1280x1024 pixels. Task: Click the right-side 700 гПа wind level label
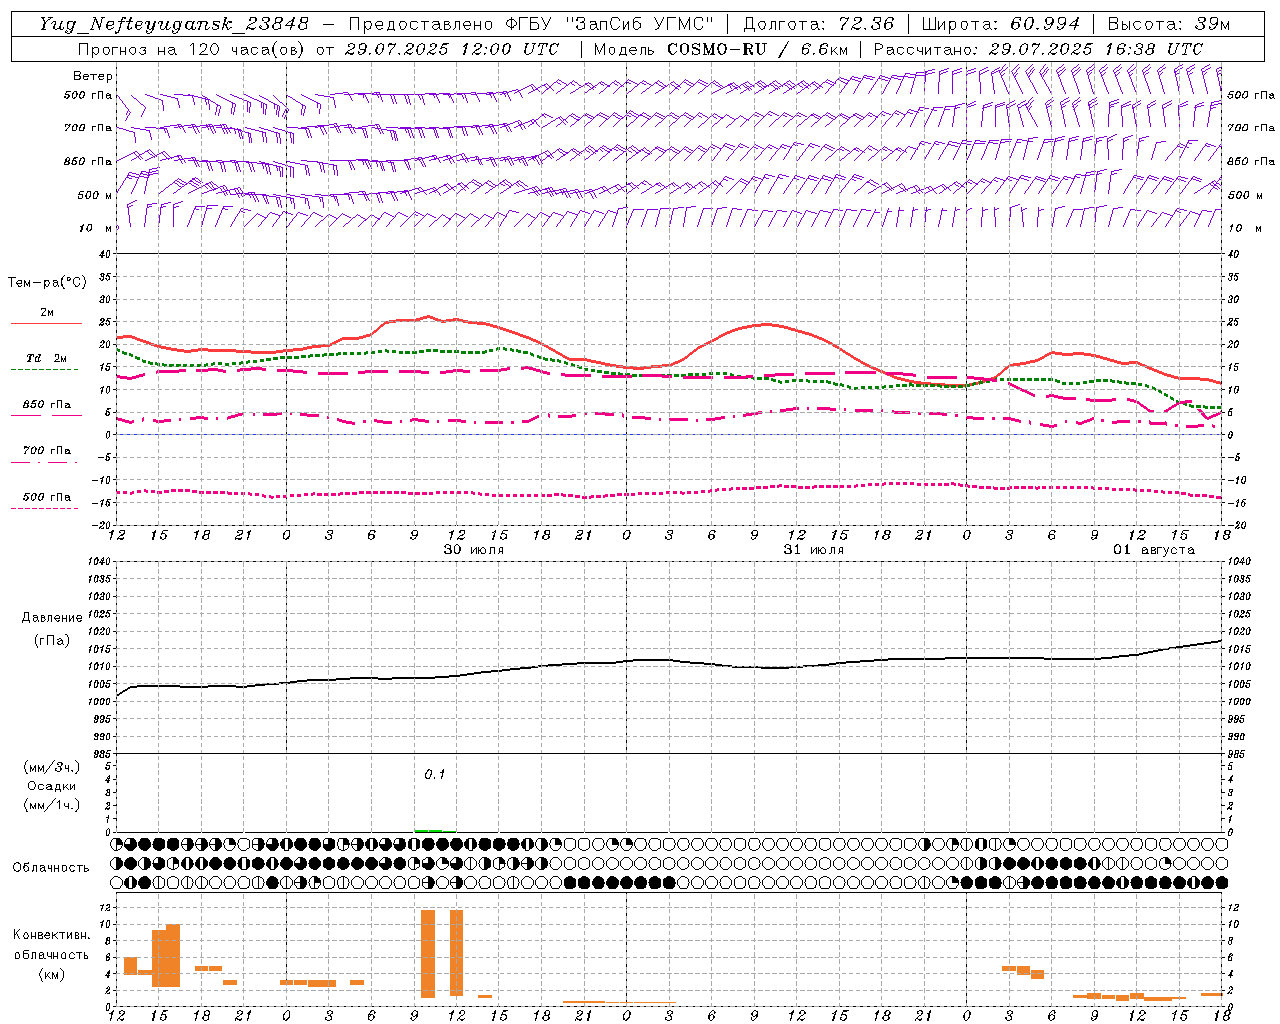[1251, 128]
